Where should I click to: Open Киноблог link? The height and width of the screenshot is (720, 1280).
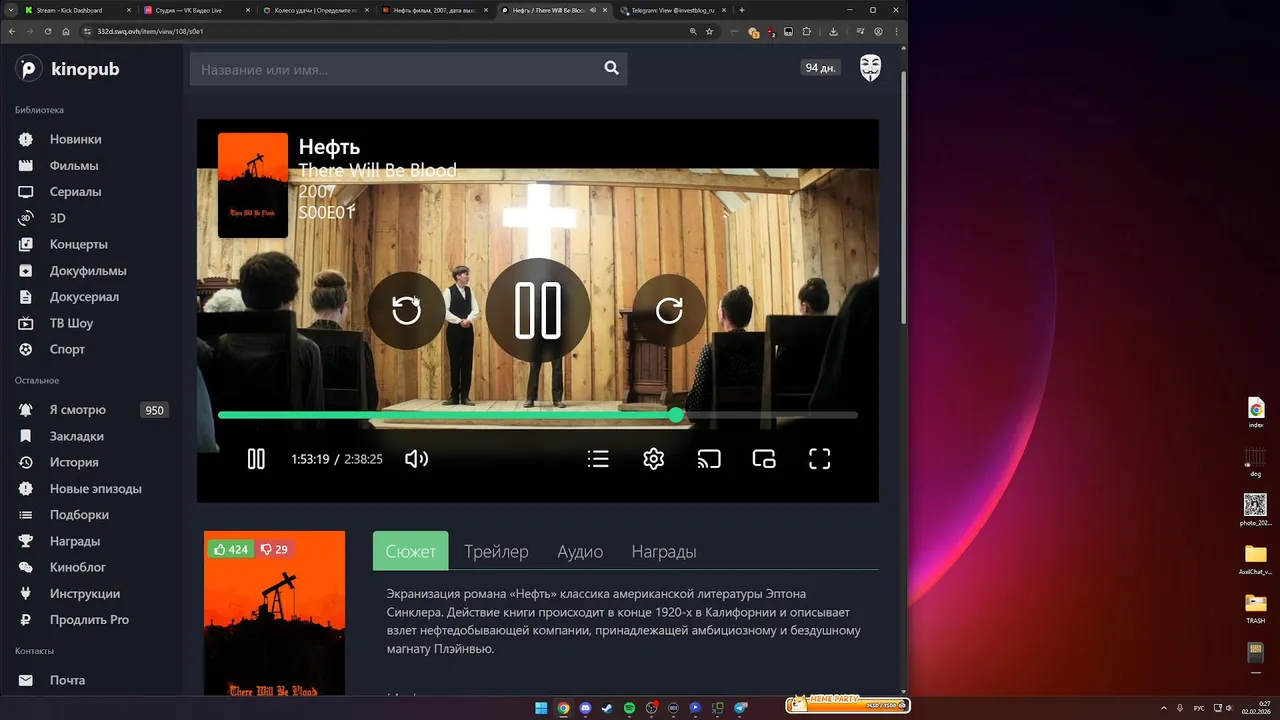[78, 567]
